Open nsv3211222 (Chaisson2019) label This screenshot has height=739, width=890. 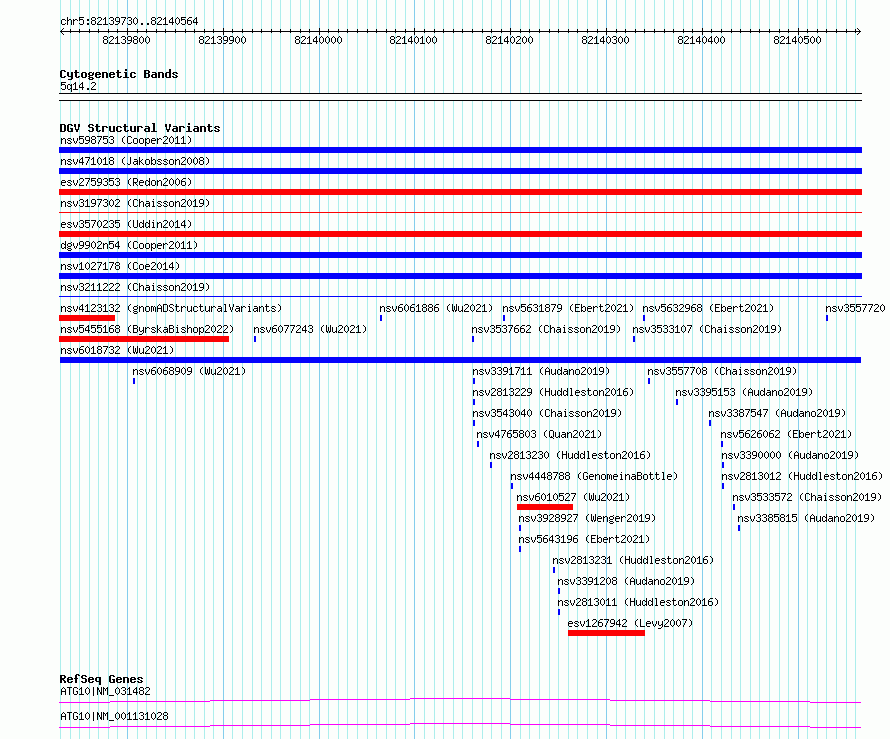135,287
